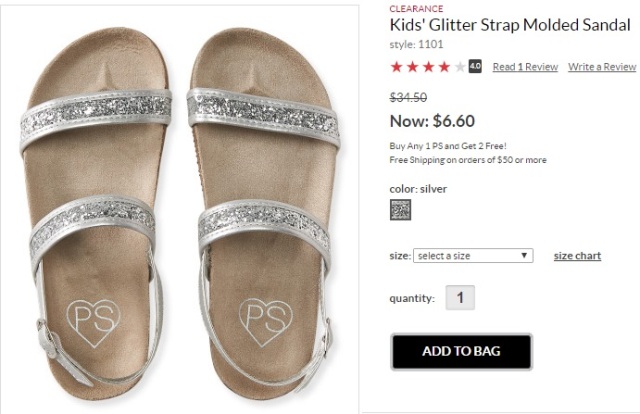Screen dimensions: 640x414
Task: Add the sandal to bag
Action: (x=461, y=352)
